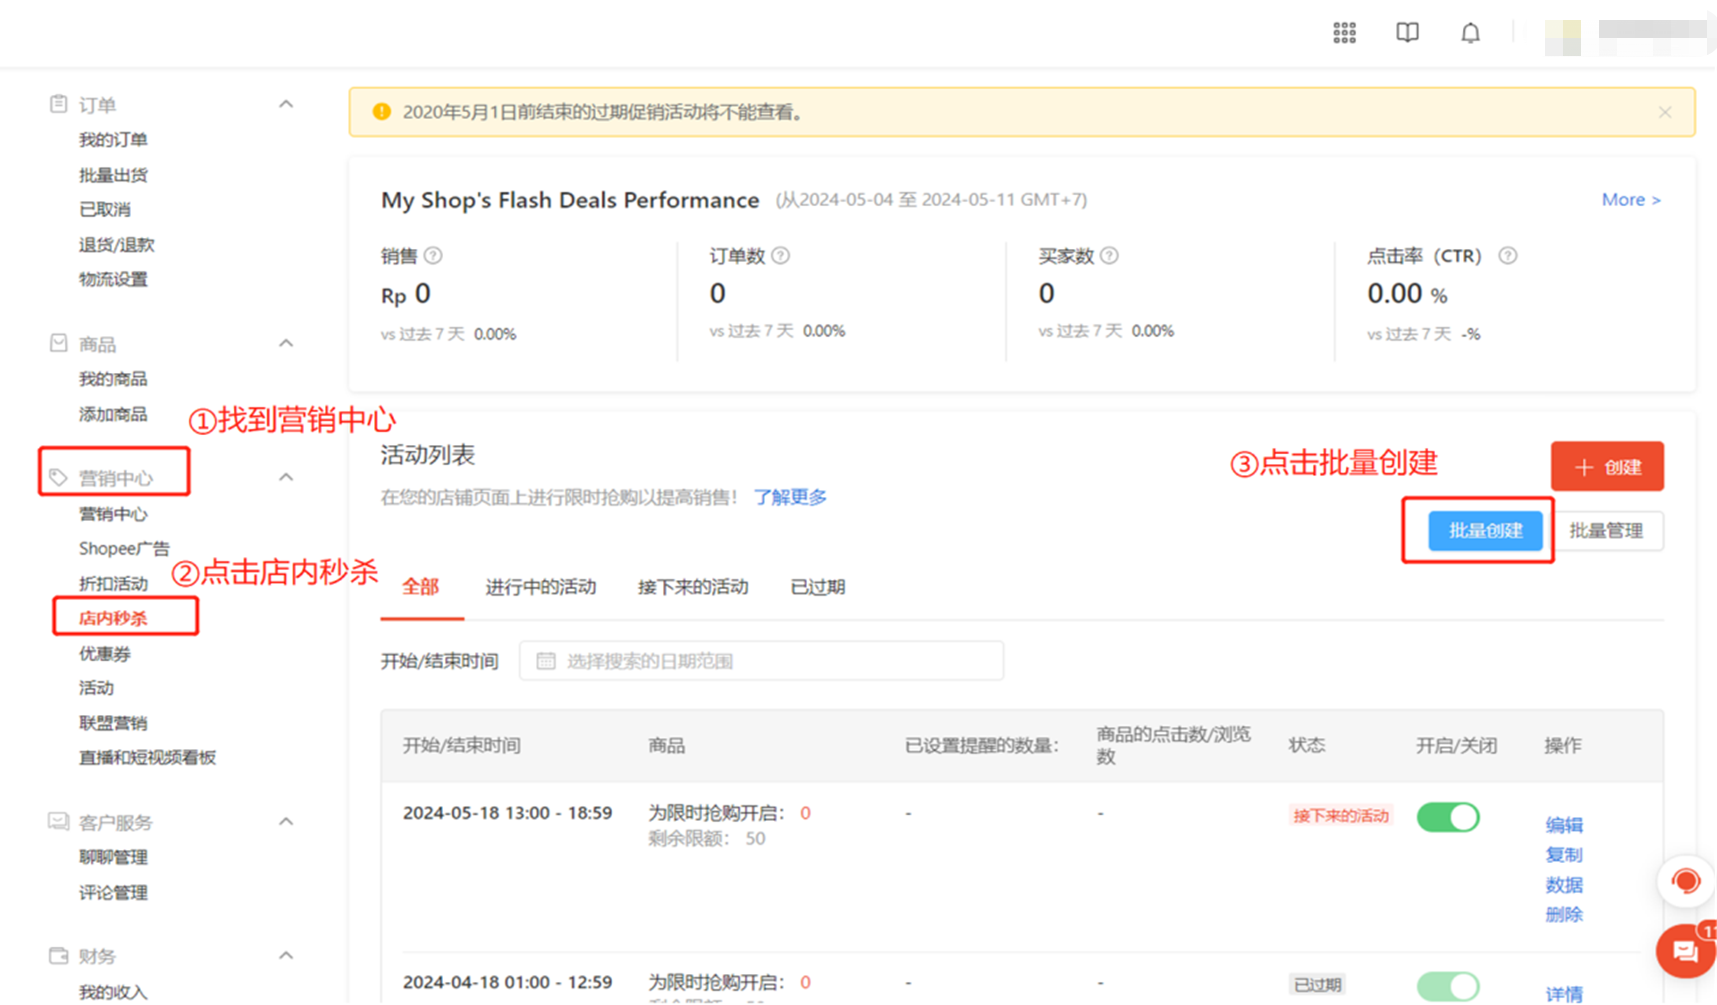Viewport: 1717px width, 1005px height.
Task: Open the CTR tooltip question mark icon
Action: click(x=1508, y=255)
